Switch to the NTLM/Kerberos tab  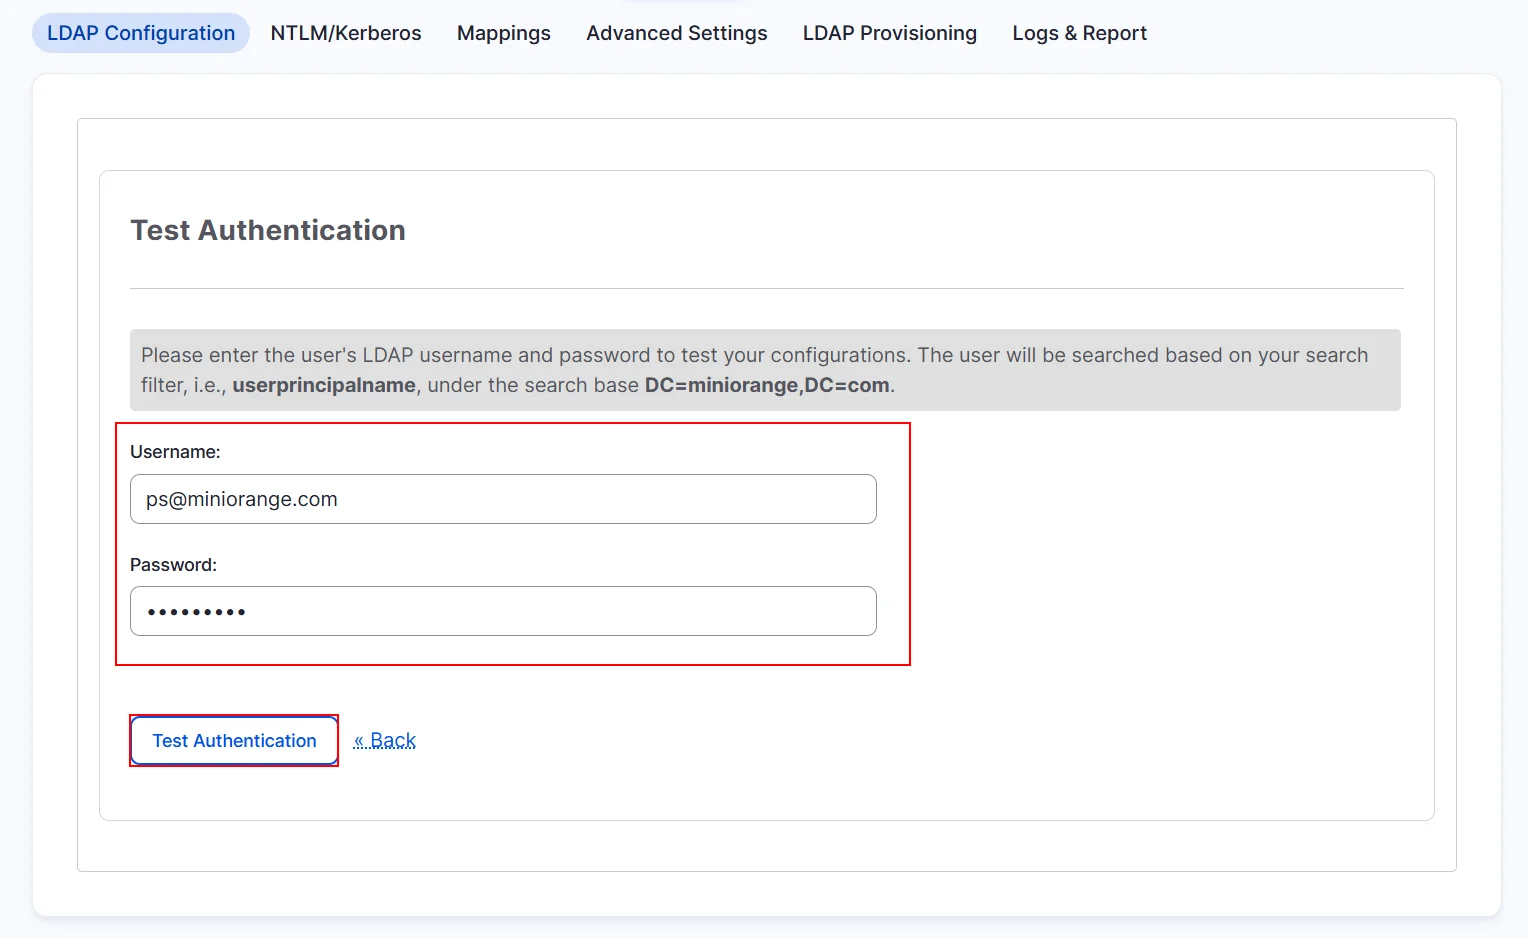(x=346, y=33)
